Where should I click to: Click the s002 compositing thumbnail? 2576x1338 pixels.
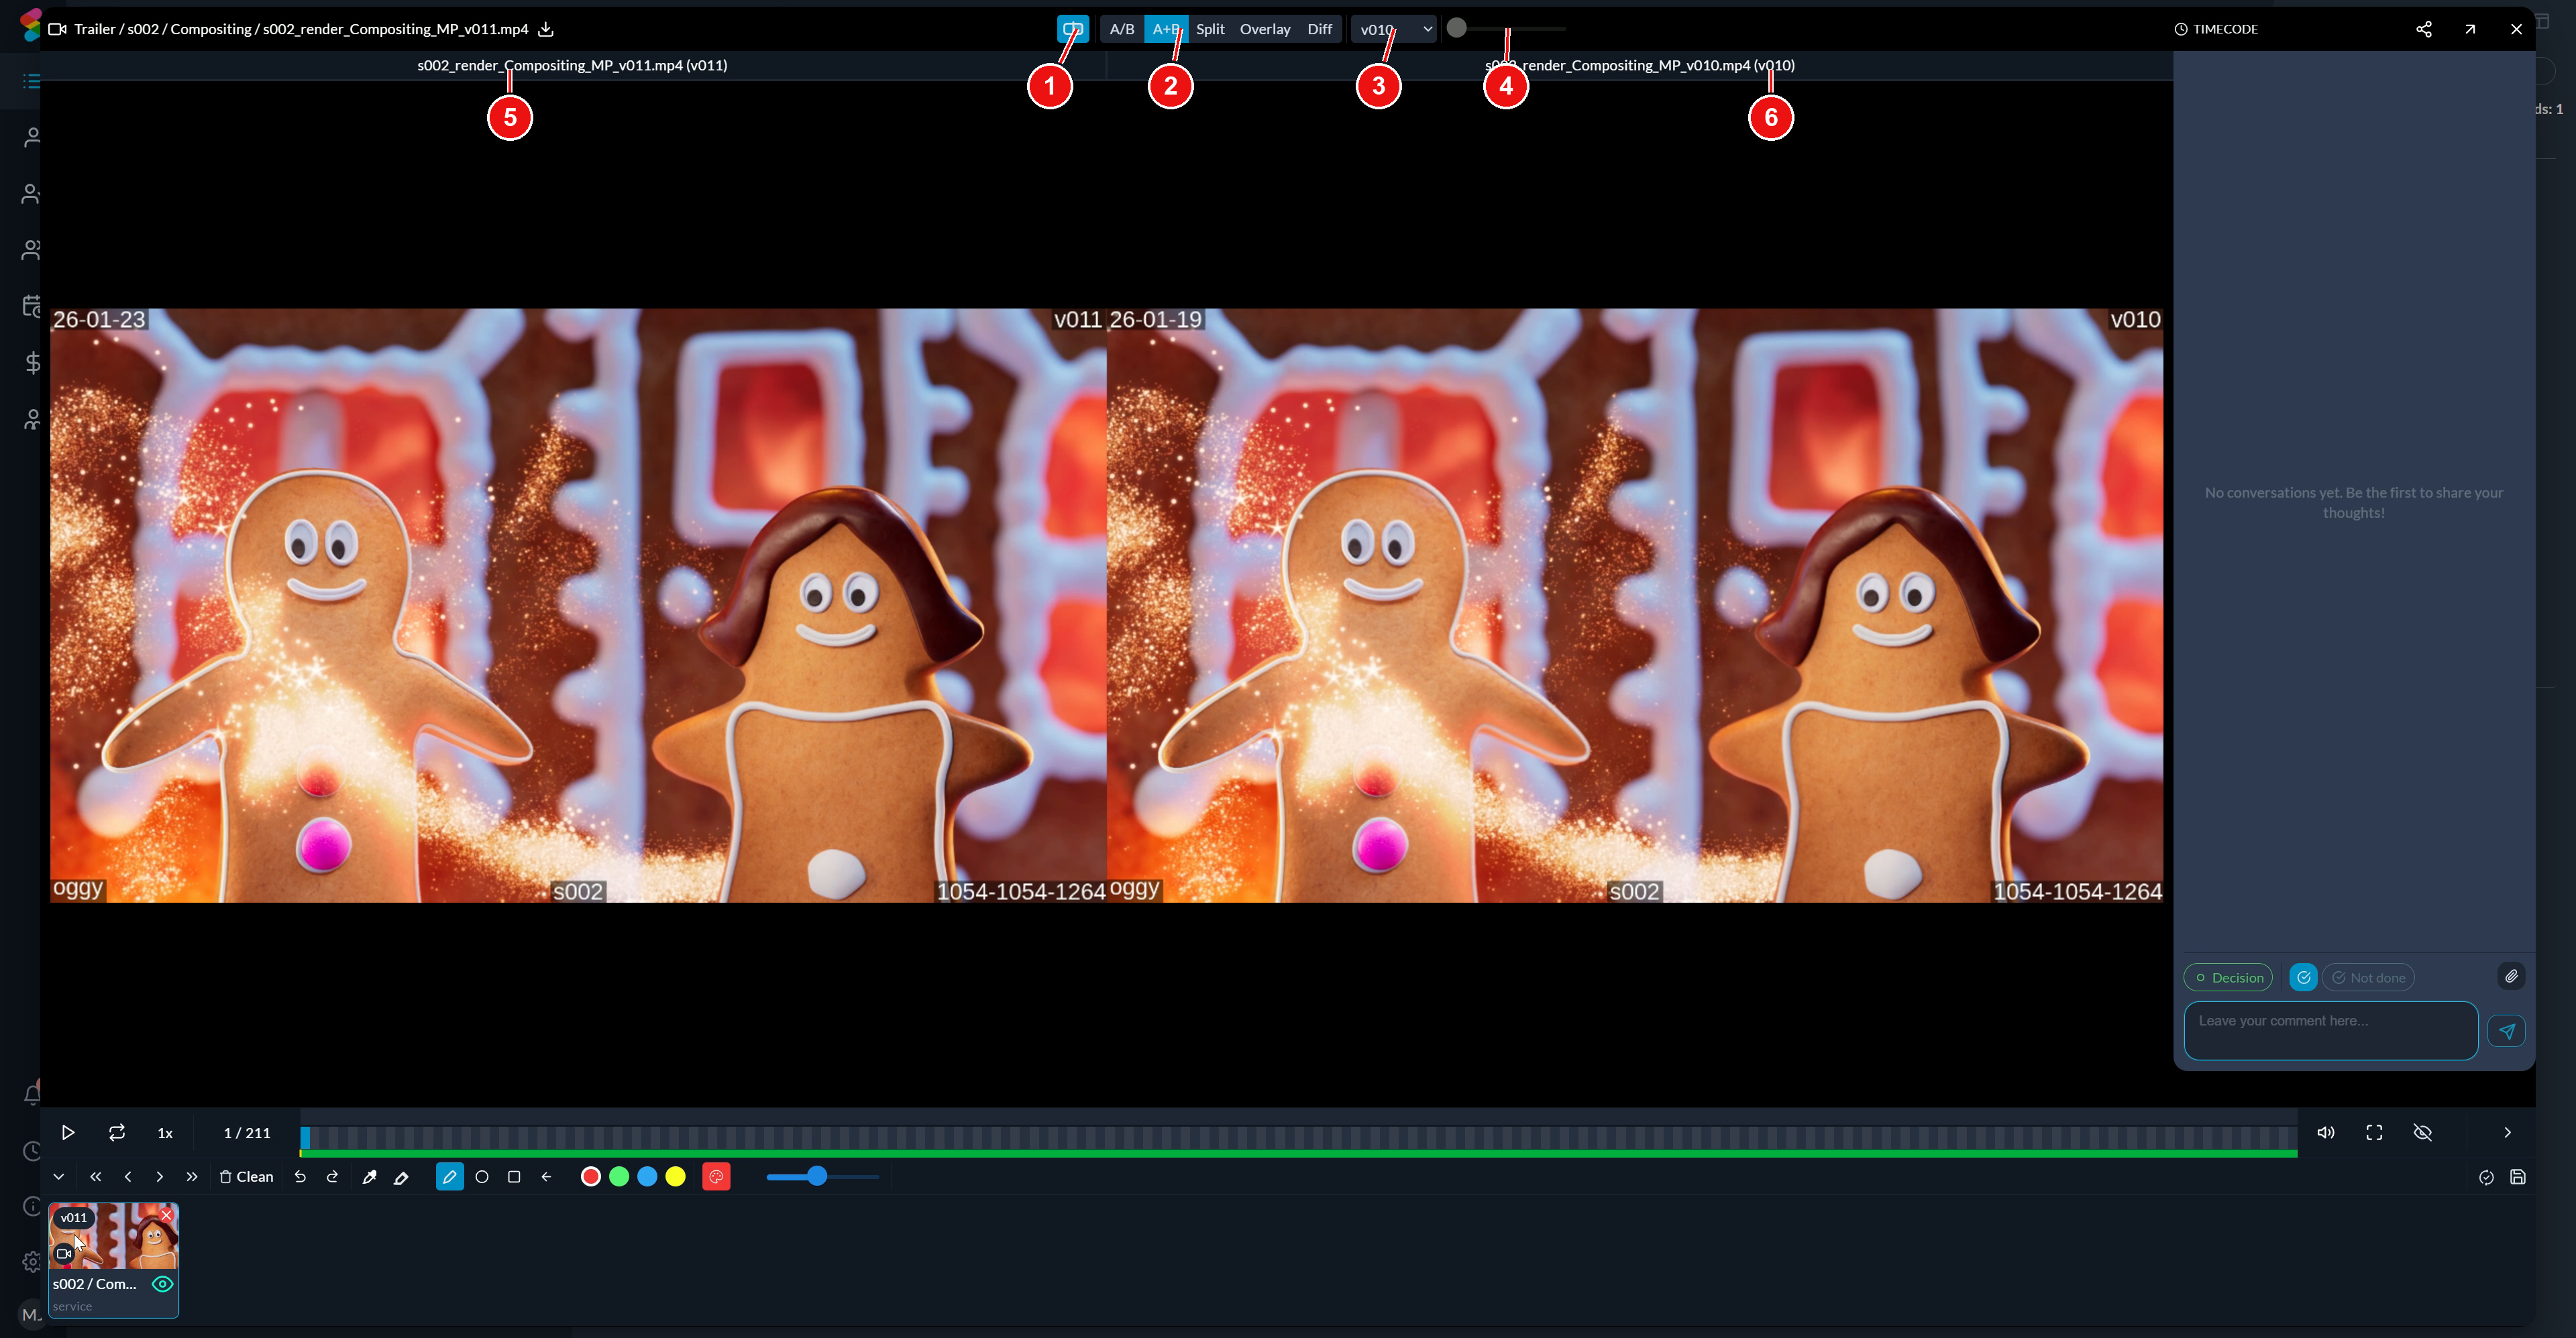tap(114, 1237)
